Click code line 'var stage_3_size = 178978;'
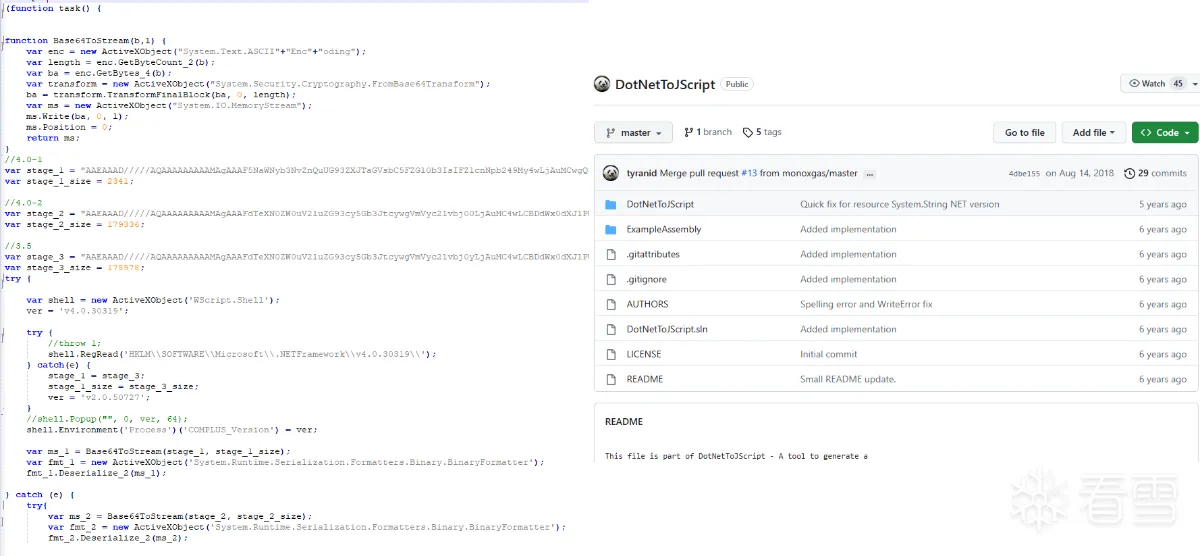 74,267
